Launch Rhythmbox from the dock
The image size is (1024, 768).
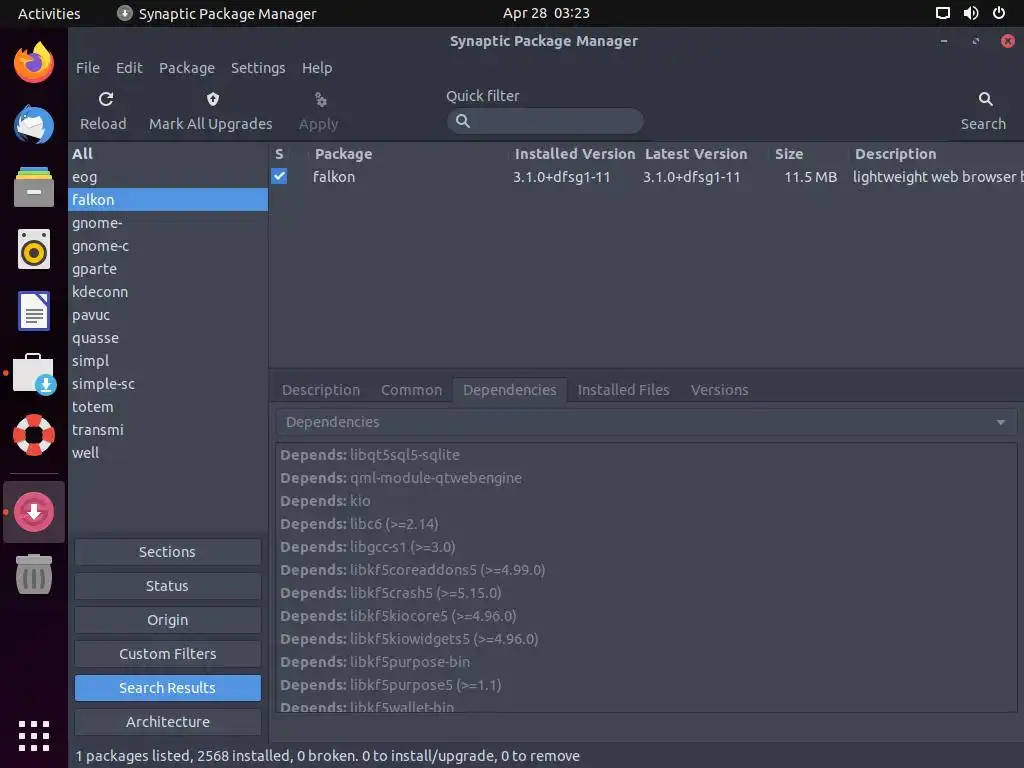pyautogui.click(x=34, y=249)
